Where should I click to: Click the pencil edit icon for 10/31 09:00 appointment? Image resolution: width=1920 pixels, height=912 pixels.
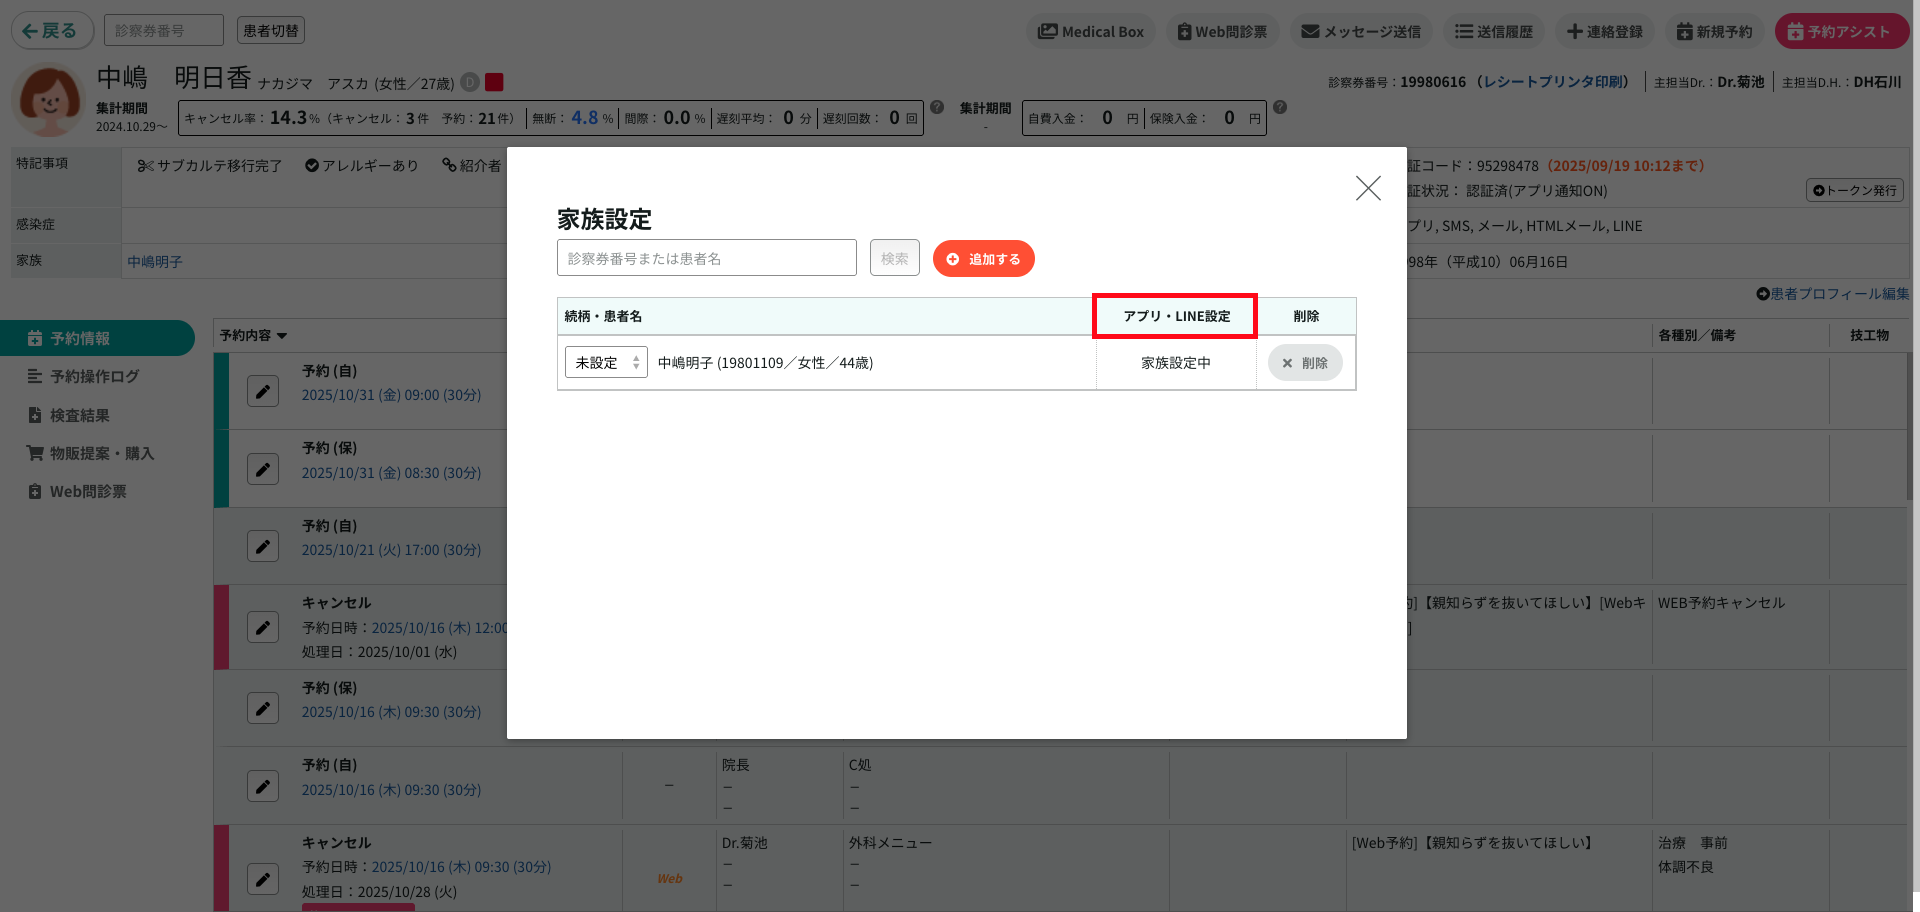click(263, 391)
